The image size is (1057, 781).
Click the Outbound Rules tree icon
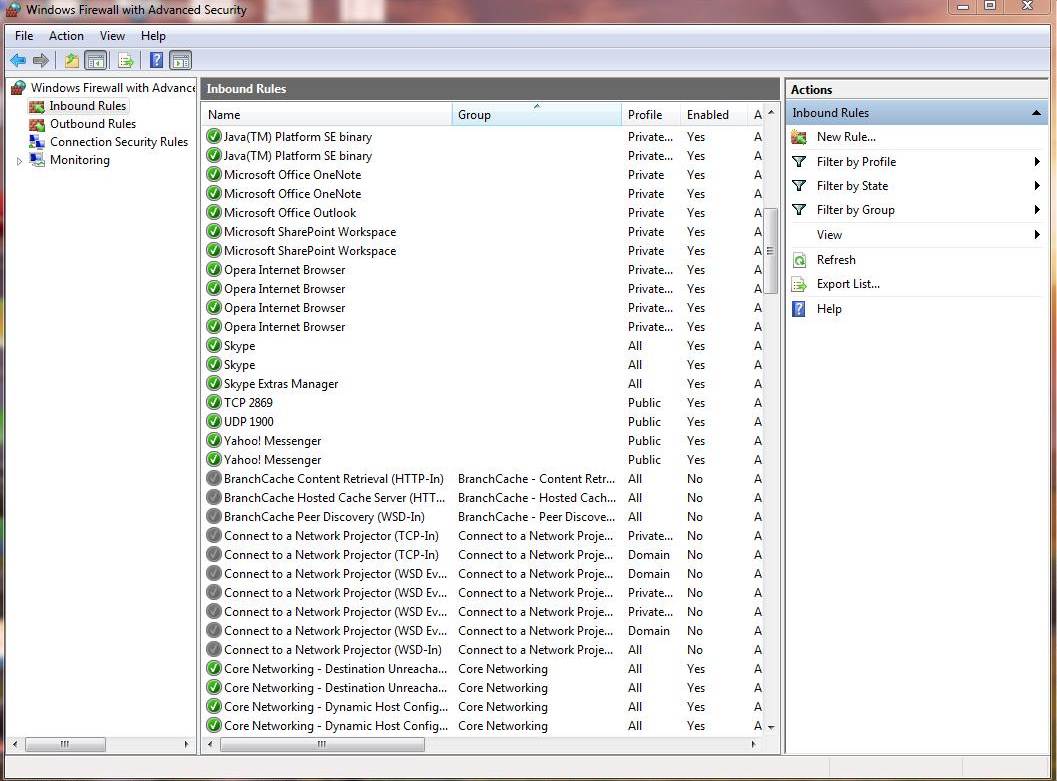(x=36, y=124)
